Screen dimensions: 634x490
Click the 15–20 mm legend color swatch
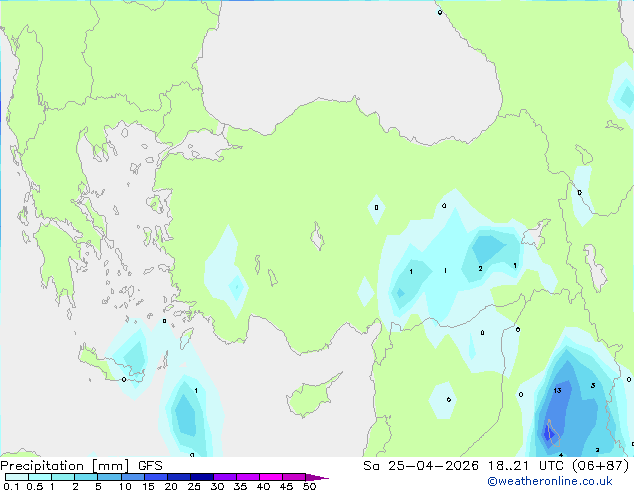155,477
